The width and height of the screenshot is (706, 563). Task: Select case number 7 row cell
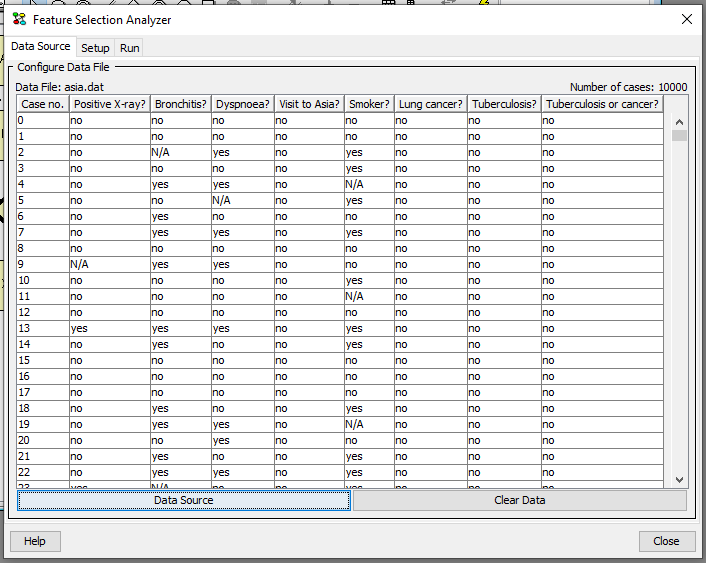point(43,232)
